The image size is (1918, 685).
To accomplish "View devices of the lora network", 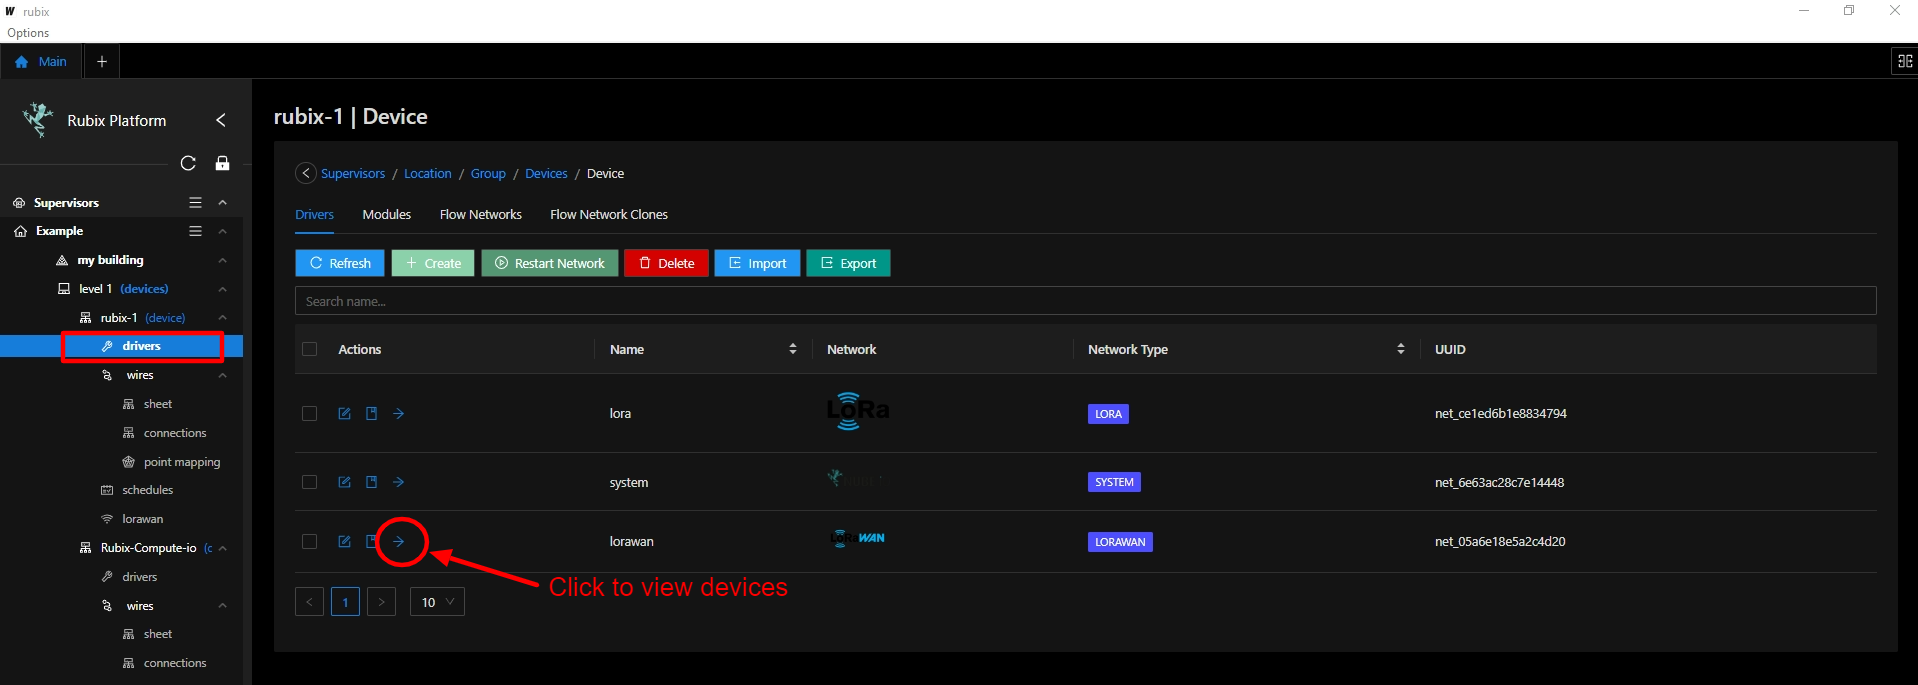I will pos(398,413).
